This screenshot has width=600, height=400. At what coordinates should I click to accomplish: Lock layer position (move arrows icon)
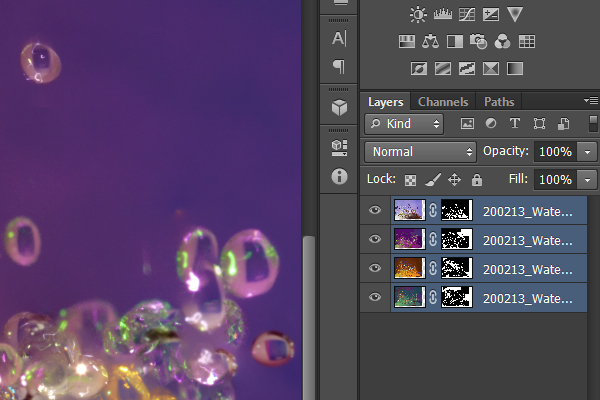[x=455, y=180]
